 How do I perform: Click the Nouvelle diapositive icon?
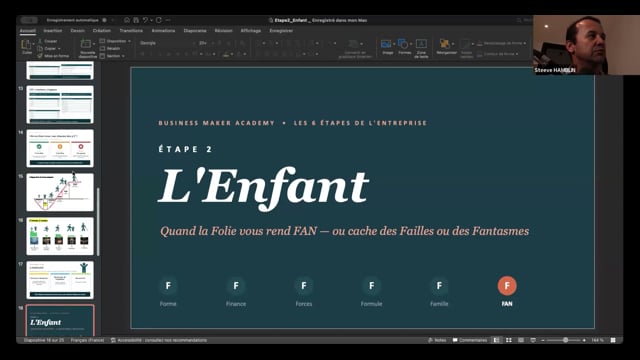point(86,44)
